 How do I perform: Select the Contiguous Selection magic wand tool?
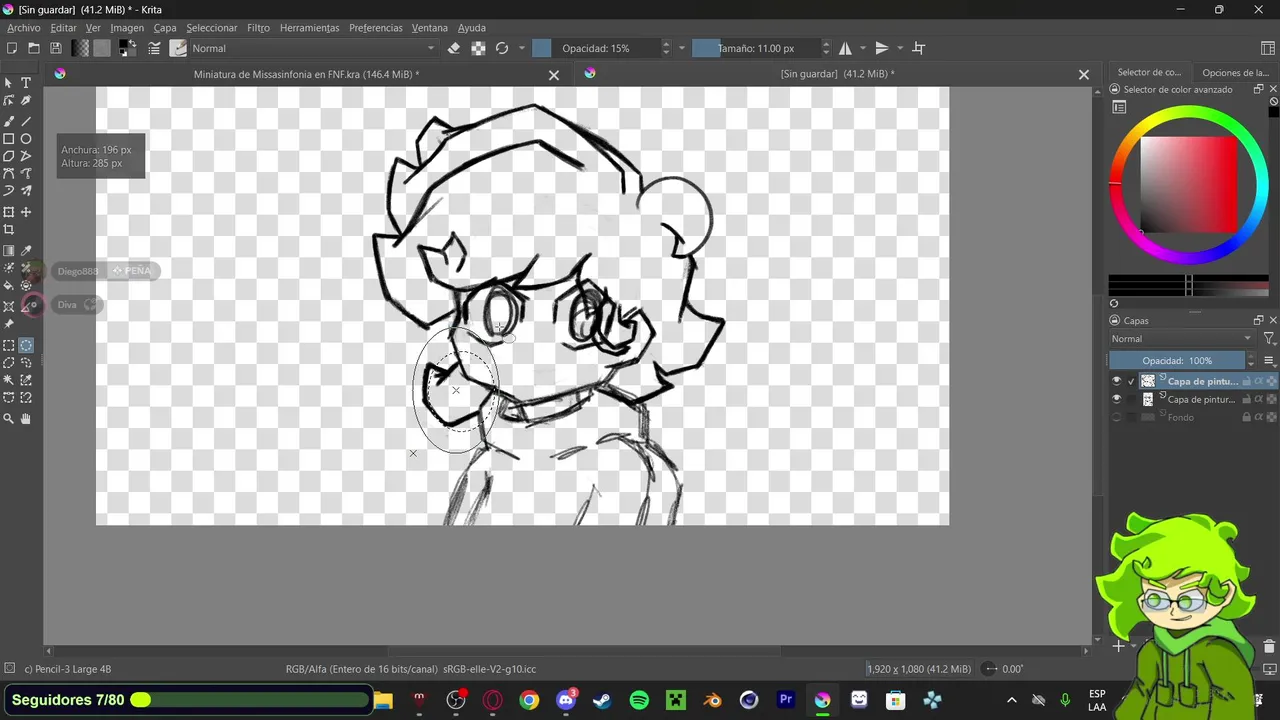coord(9,380)
